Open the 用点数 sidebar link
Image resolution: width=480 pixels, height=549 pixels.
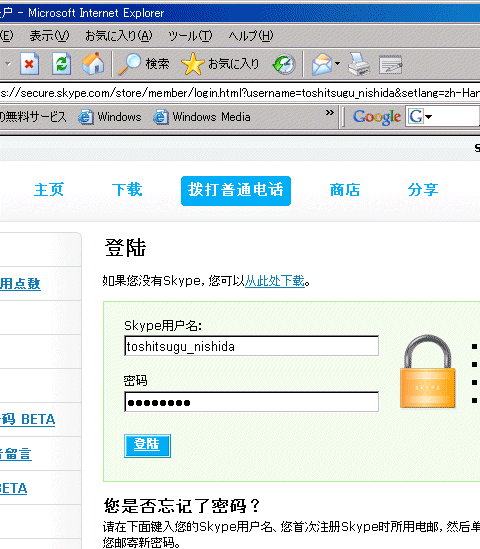20,284
